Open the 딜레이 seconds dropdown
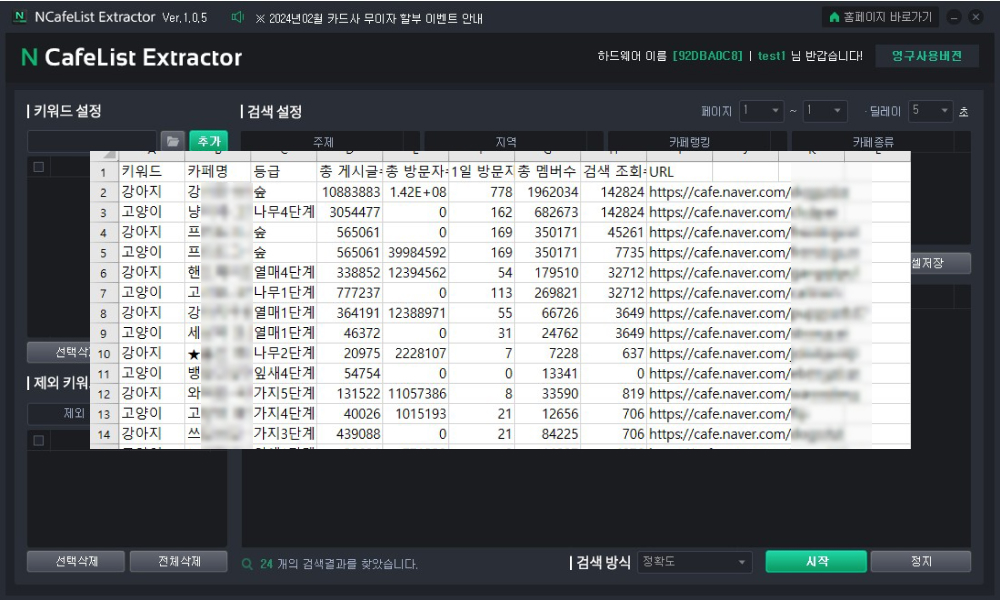This screenshot has height=601, width=1000. click(x=931, y=111)
